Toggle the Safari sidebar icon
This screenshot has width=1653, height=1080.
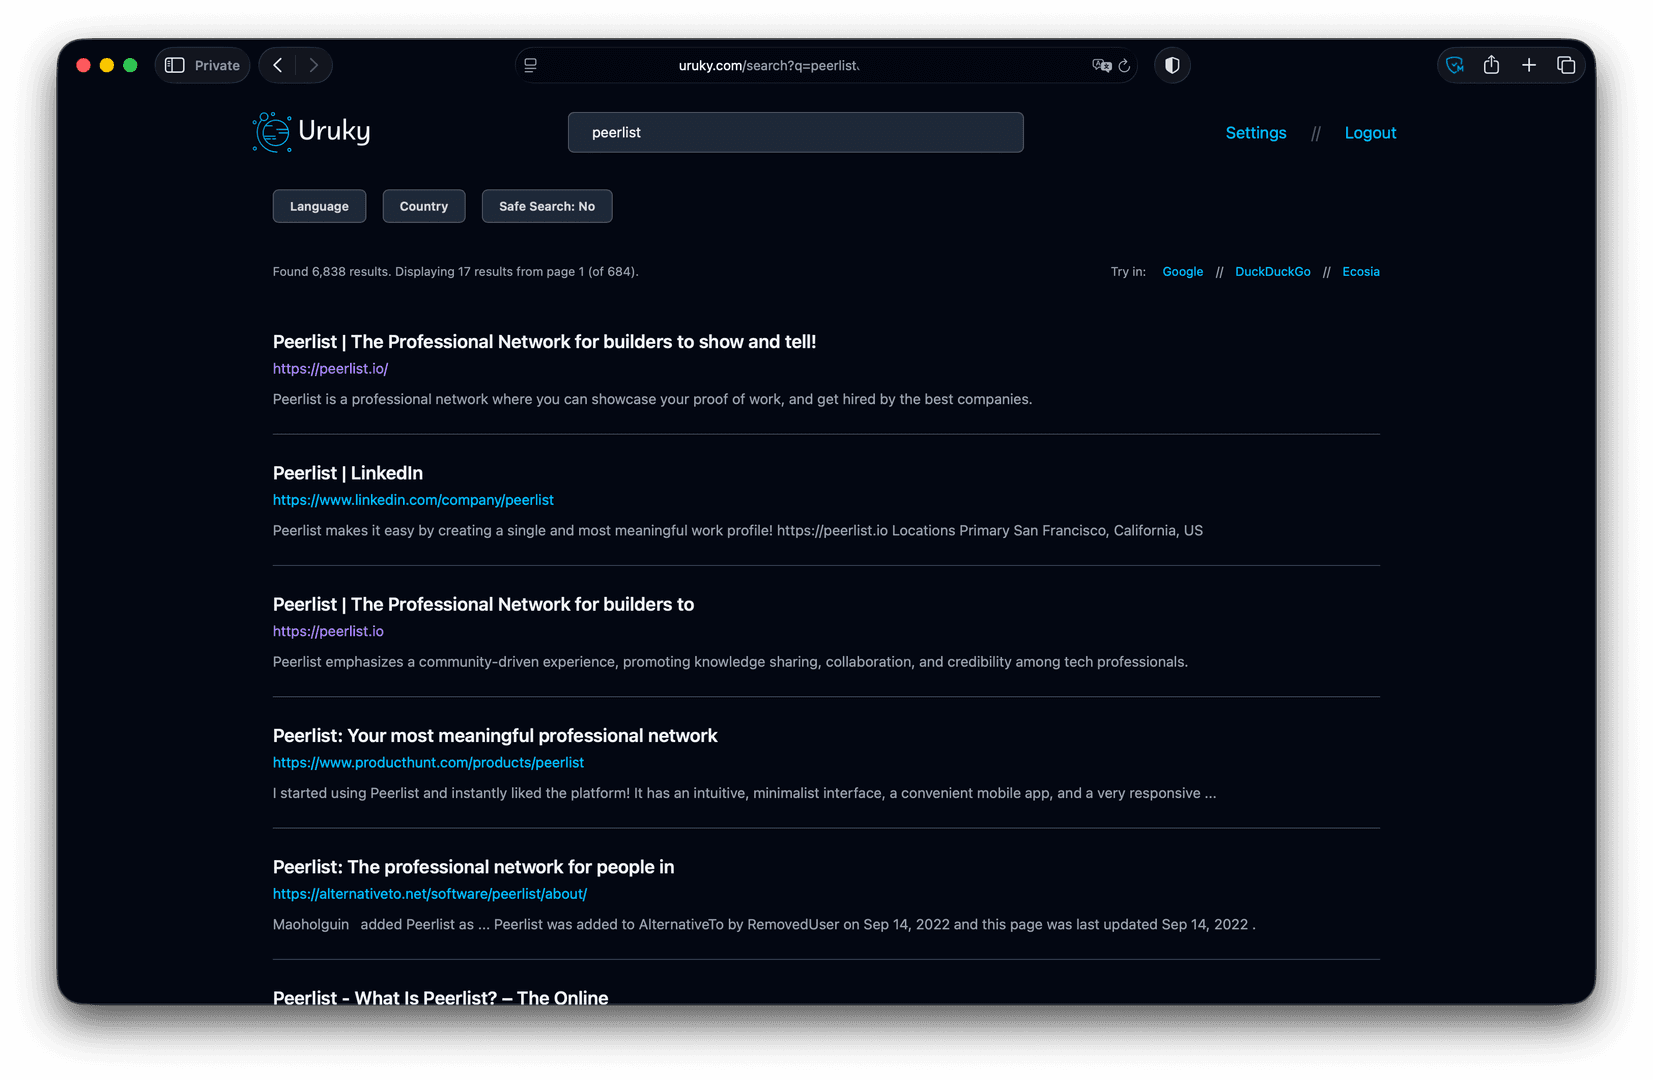[x=175, y=65]
